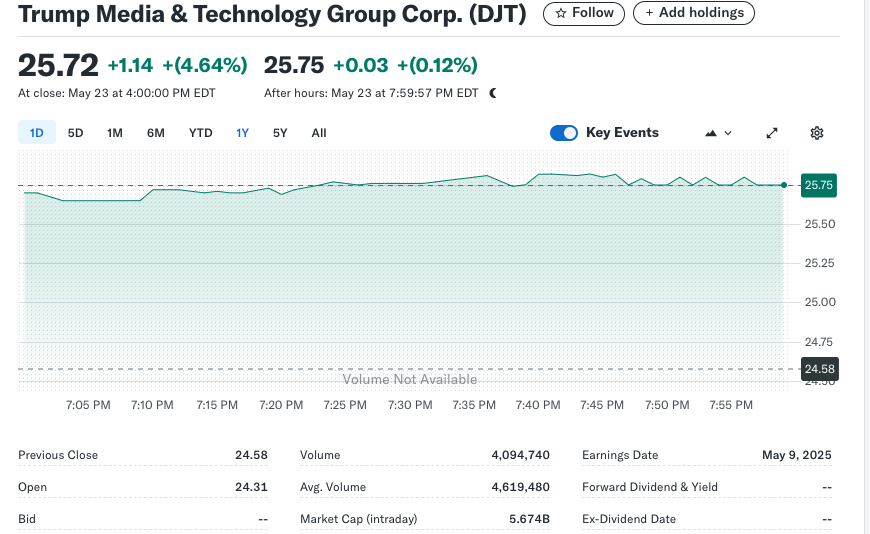
Task: Switch to the 6M range
Action: pyautogui.click(x=156, y=133)
